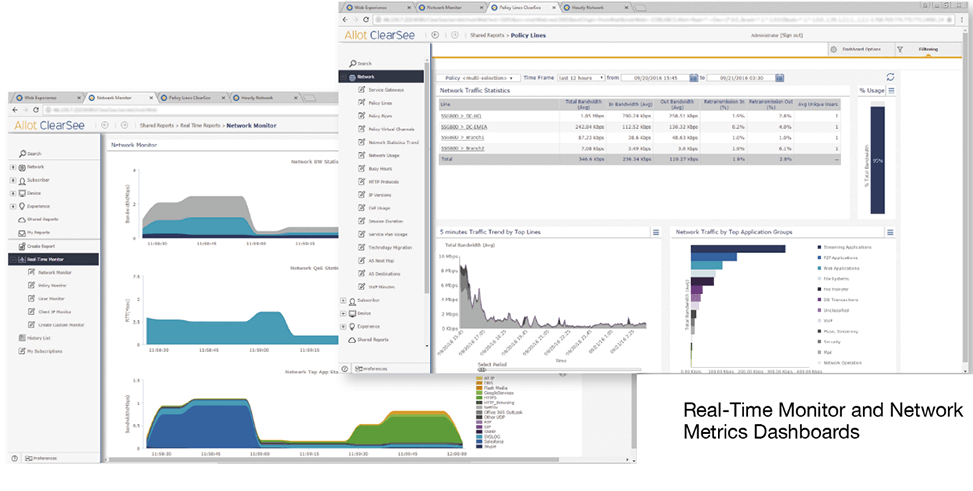Click calendar icon after the to date
The width and height of the screenshot is (973, 491).
[x=779, y=78]
